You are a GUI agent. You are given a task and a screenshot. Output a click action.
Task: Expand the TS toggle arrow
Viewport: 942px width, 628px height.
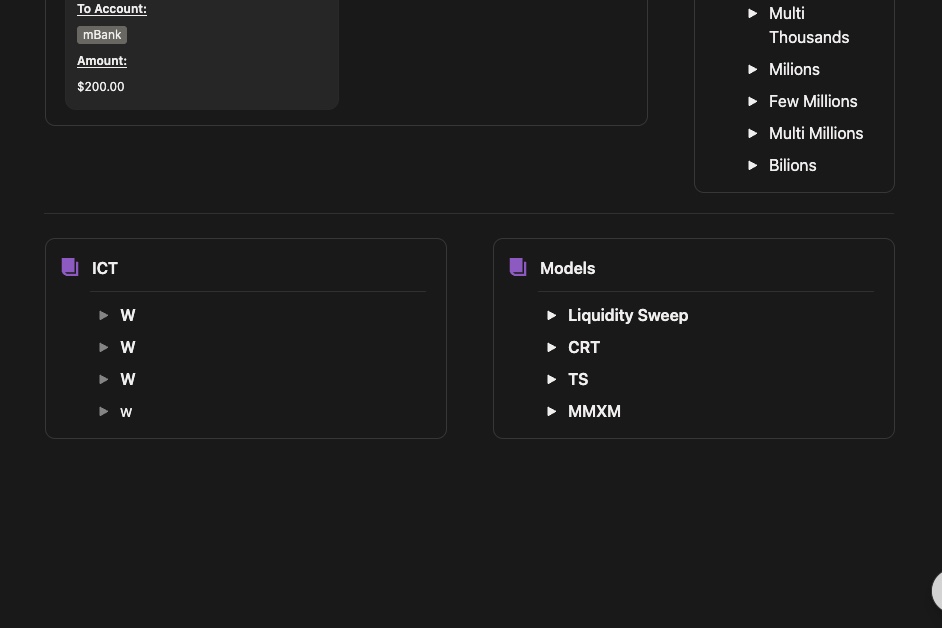click(x=552, y=379)
